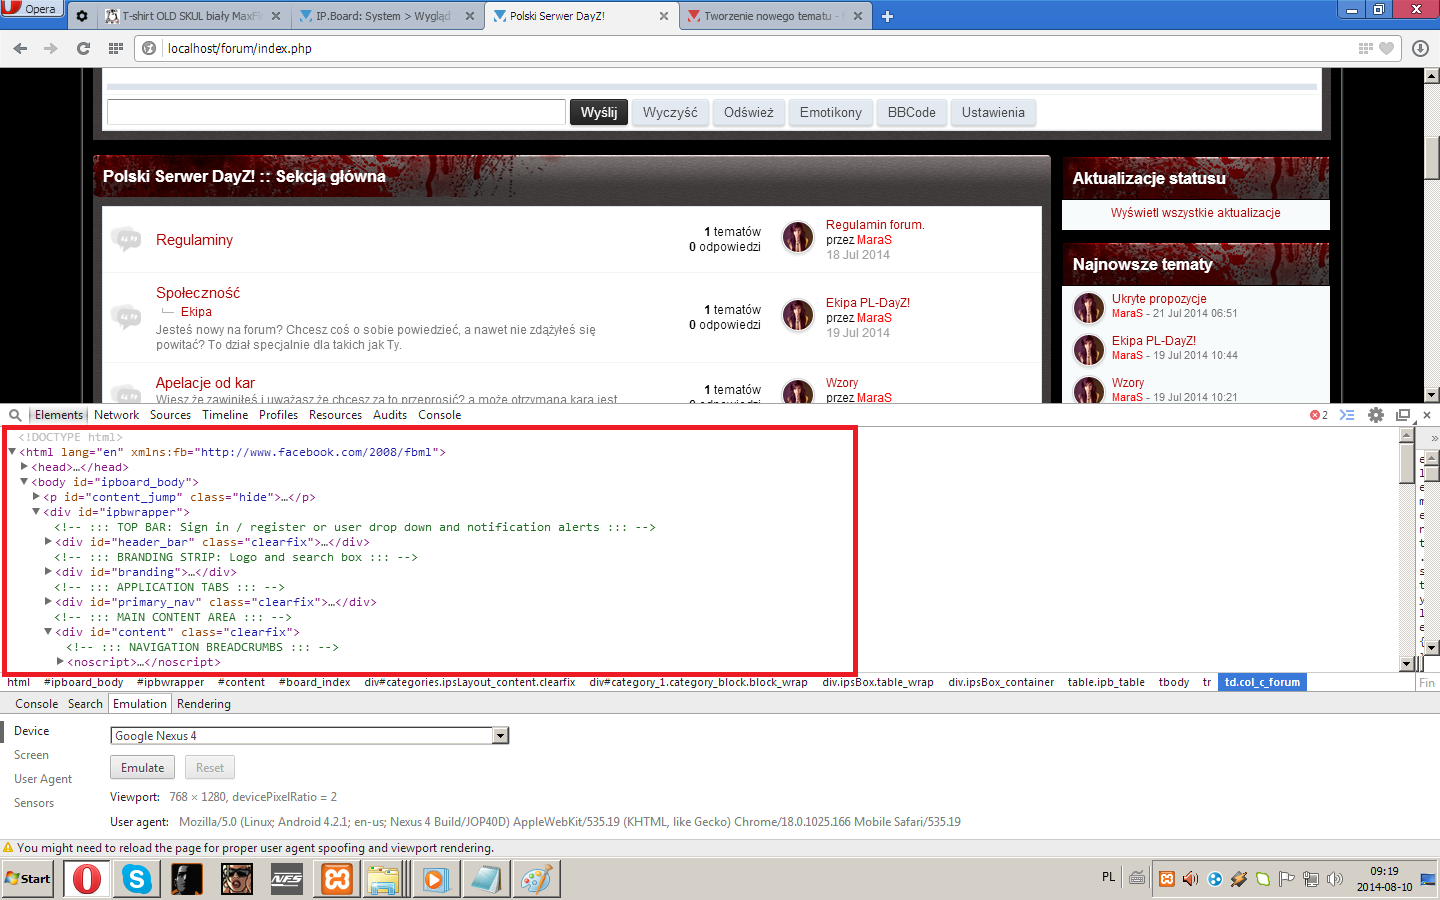
Task: Launch Skype from the taskbar
Action: click(135, 879)
